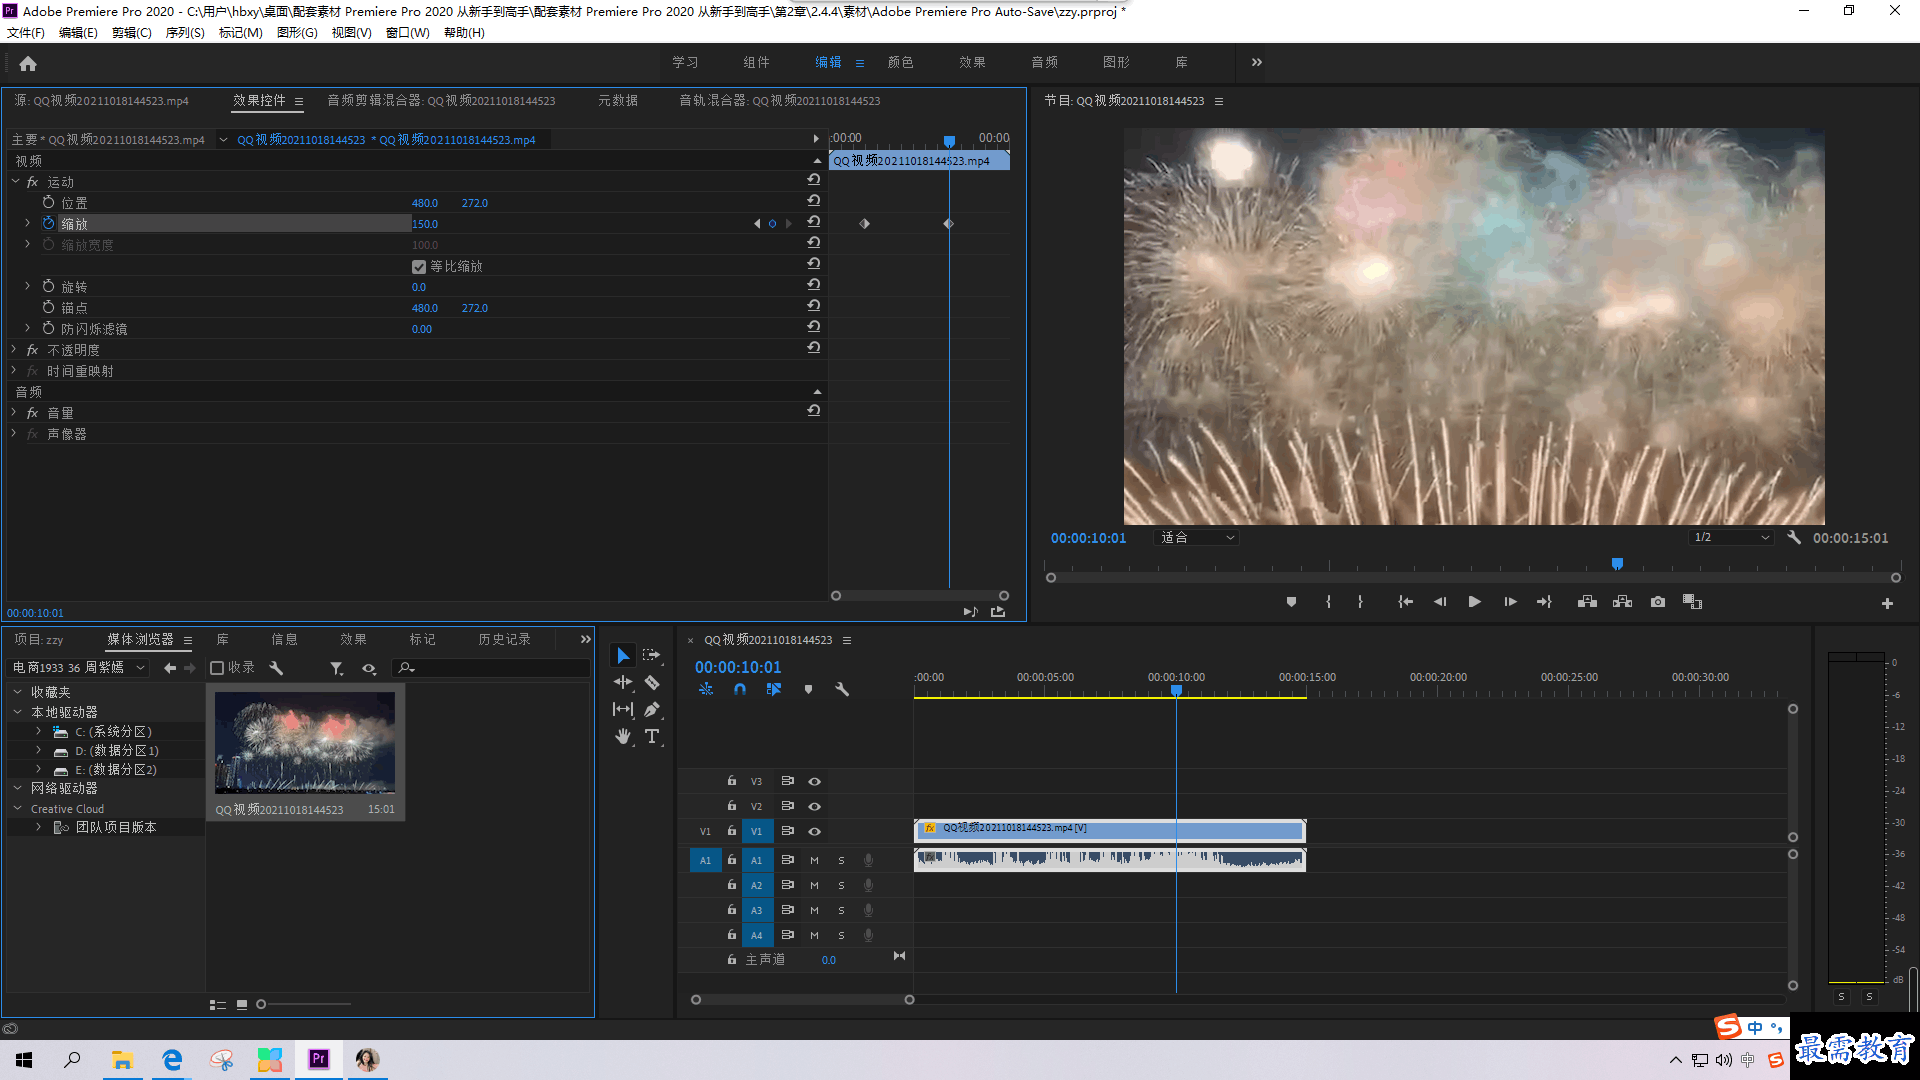
Task: Mute track A1
Action: (x=814, y=860)
